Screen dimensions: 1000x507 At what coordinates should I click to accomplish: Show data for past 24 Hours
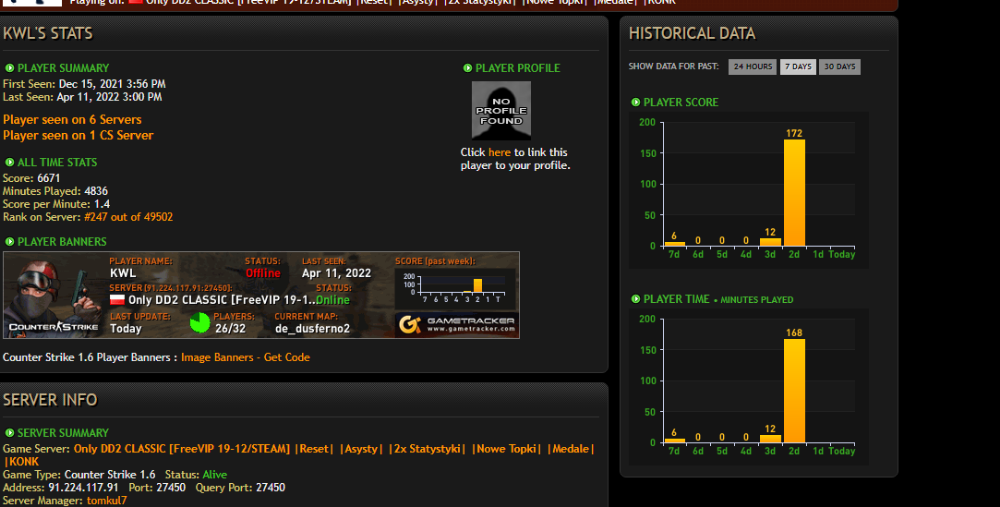(753, 67)
